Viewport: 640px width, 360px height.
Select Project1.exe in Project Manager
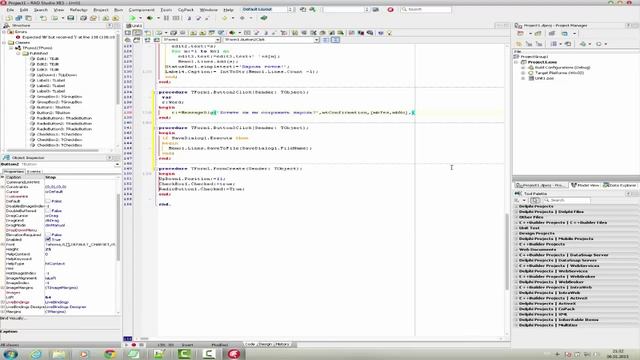[542, 62]
